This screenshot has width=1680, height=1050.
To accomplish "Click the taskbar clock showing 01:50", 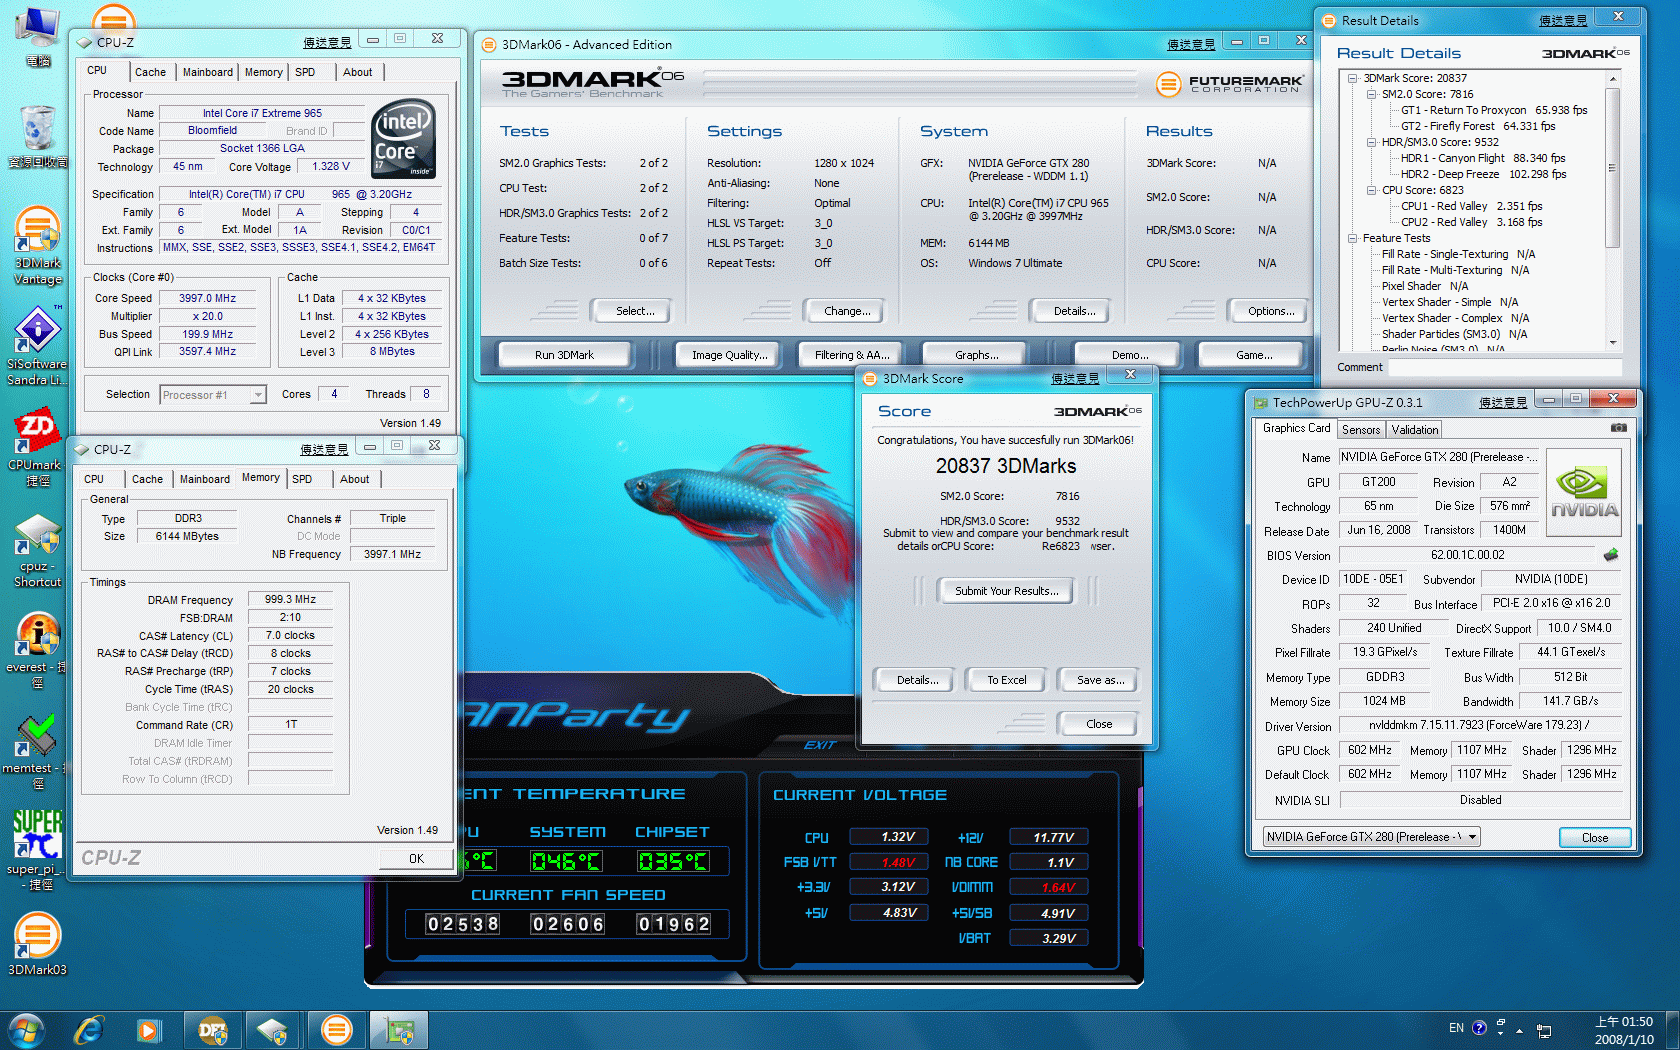I will point(1624,1030).
